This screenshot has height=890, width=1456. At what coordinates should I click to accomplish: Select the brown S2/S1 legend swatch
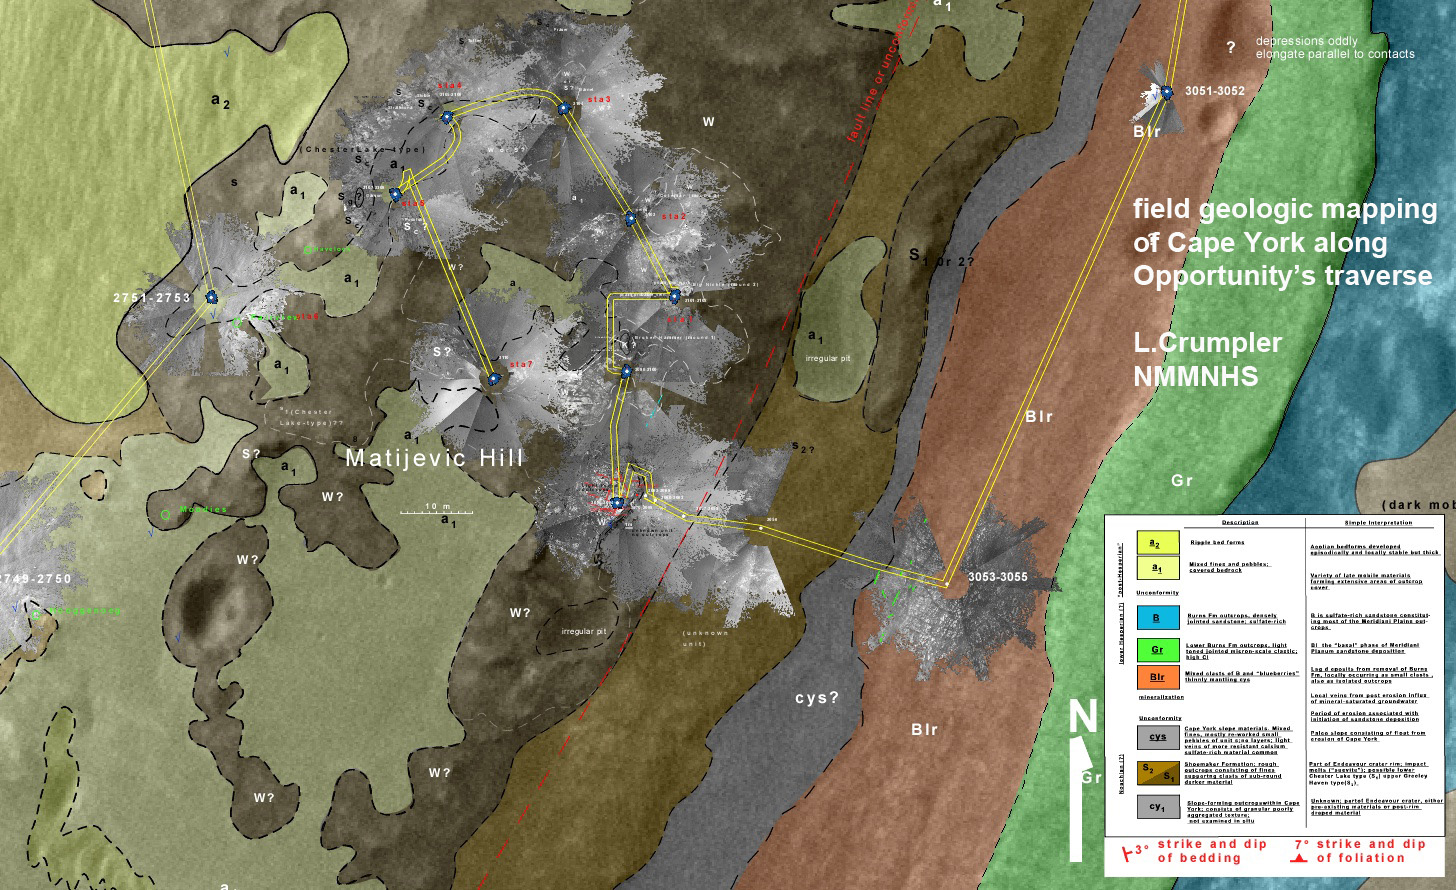(x=1157, y=772)
